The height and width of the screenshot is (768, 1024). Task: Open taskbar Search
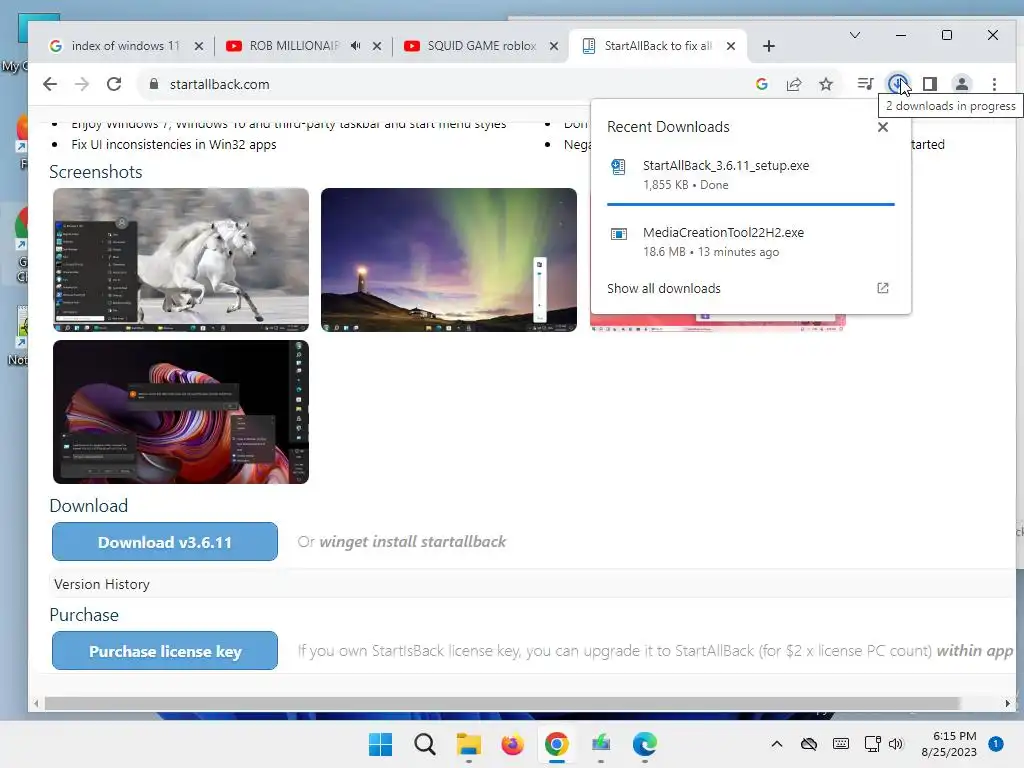[424, 744]
